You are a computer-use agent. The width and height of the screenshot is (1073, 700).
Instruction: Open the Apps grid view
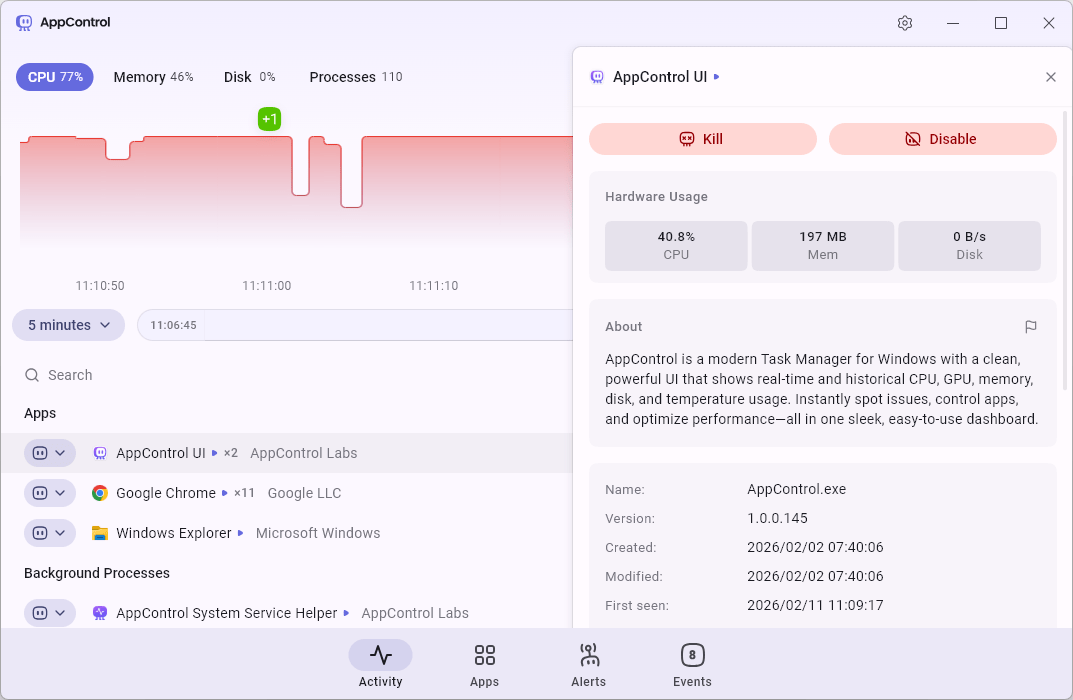[x=484, y=665]
